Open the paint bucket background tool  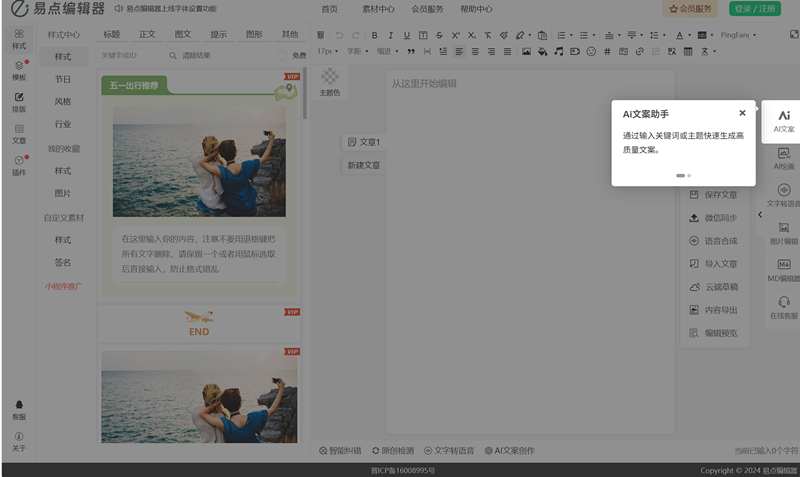pos(542,52)
